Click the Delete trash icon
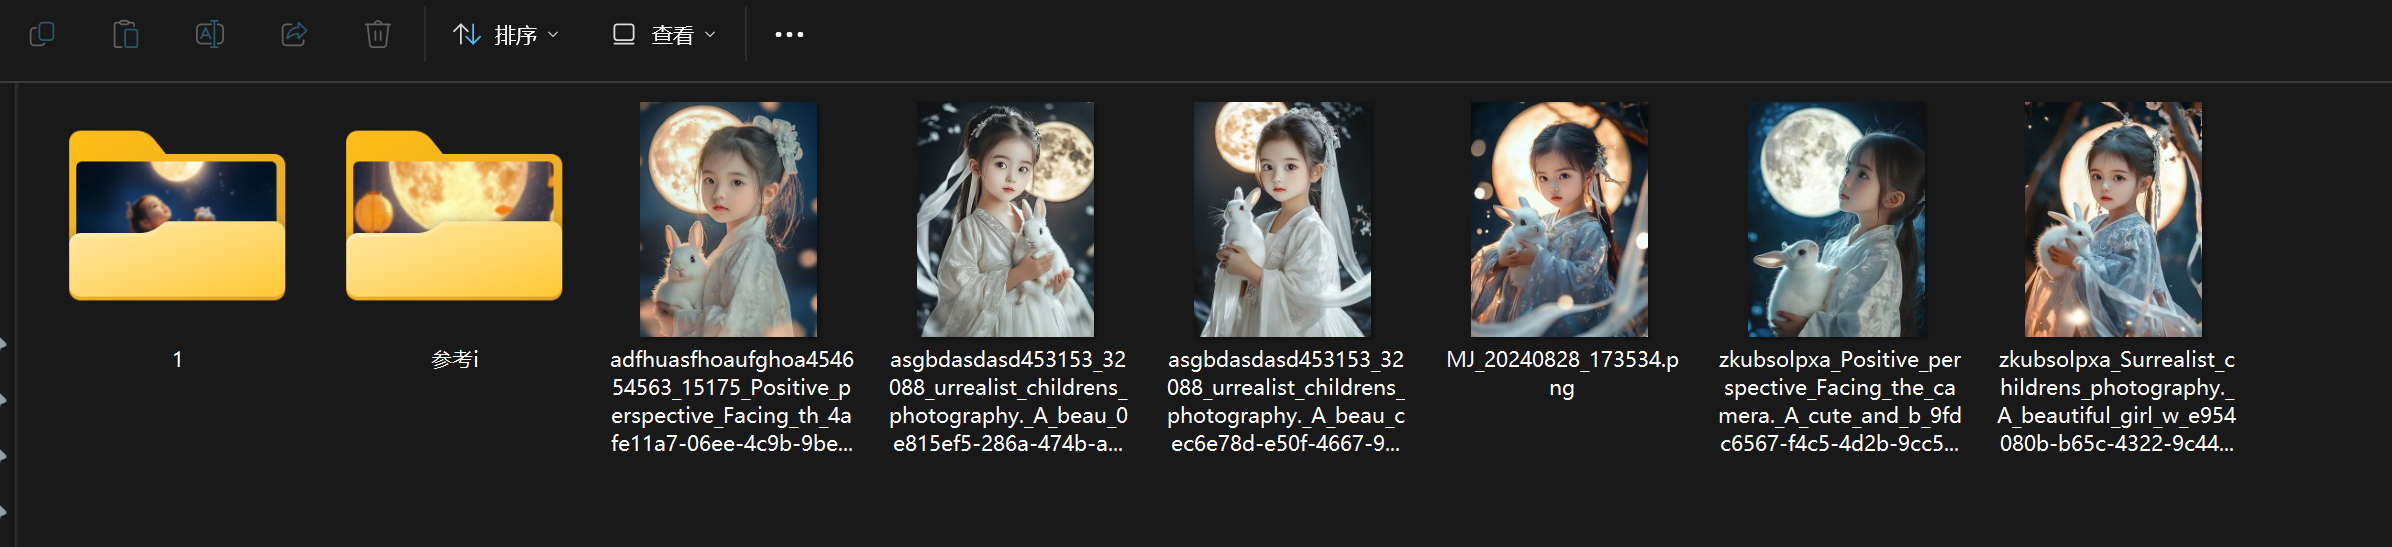This screenshot has width=2392, height=547. click(378, 35)
